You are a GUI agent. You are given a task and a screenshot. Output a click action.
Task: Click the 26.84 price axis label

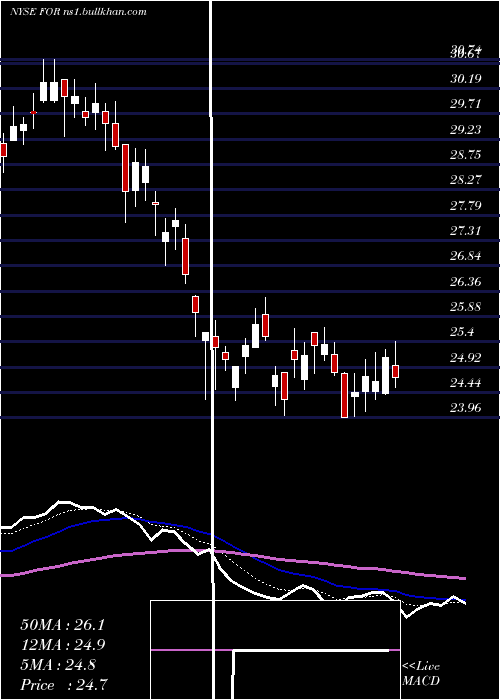(466, 256)
